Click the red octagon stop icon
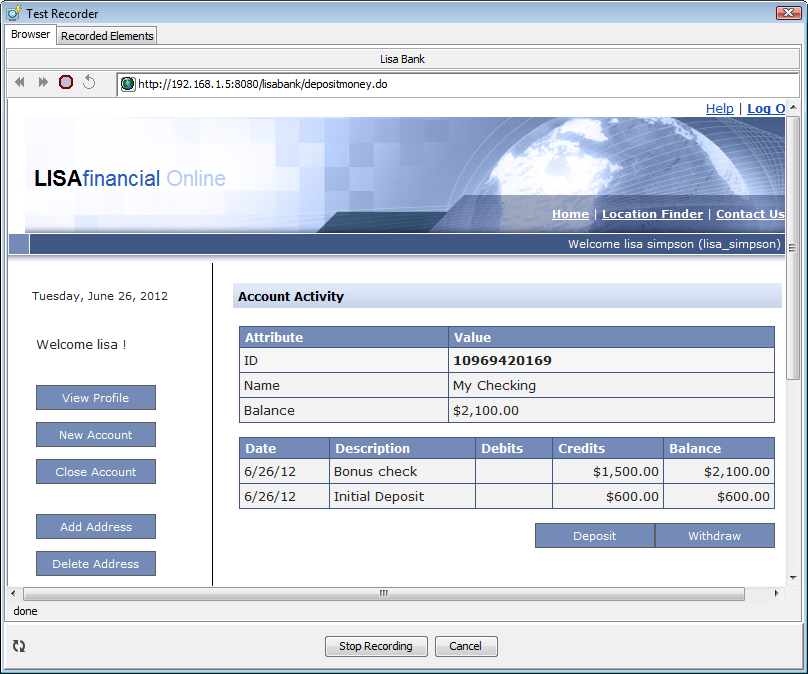Image resolution: width=808 pixels, height=674 pixels. click(64, 83)
